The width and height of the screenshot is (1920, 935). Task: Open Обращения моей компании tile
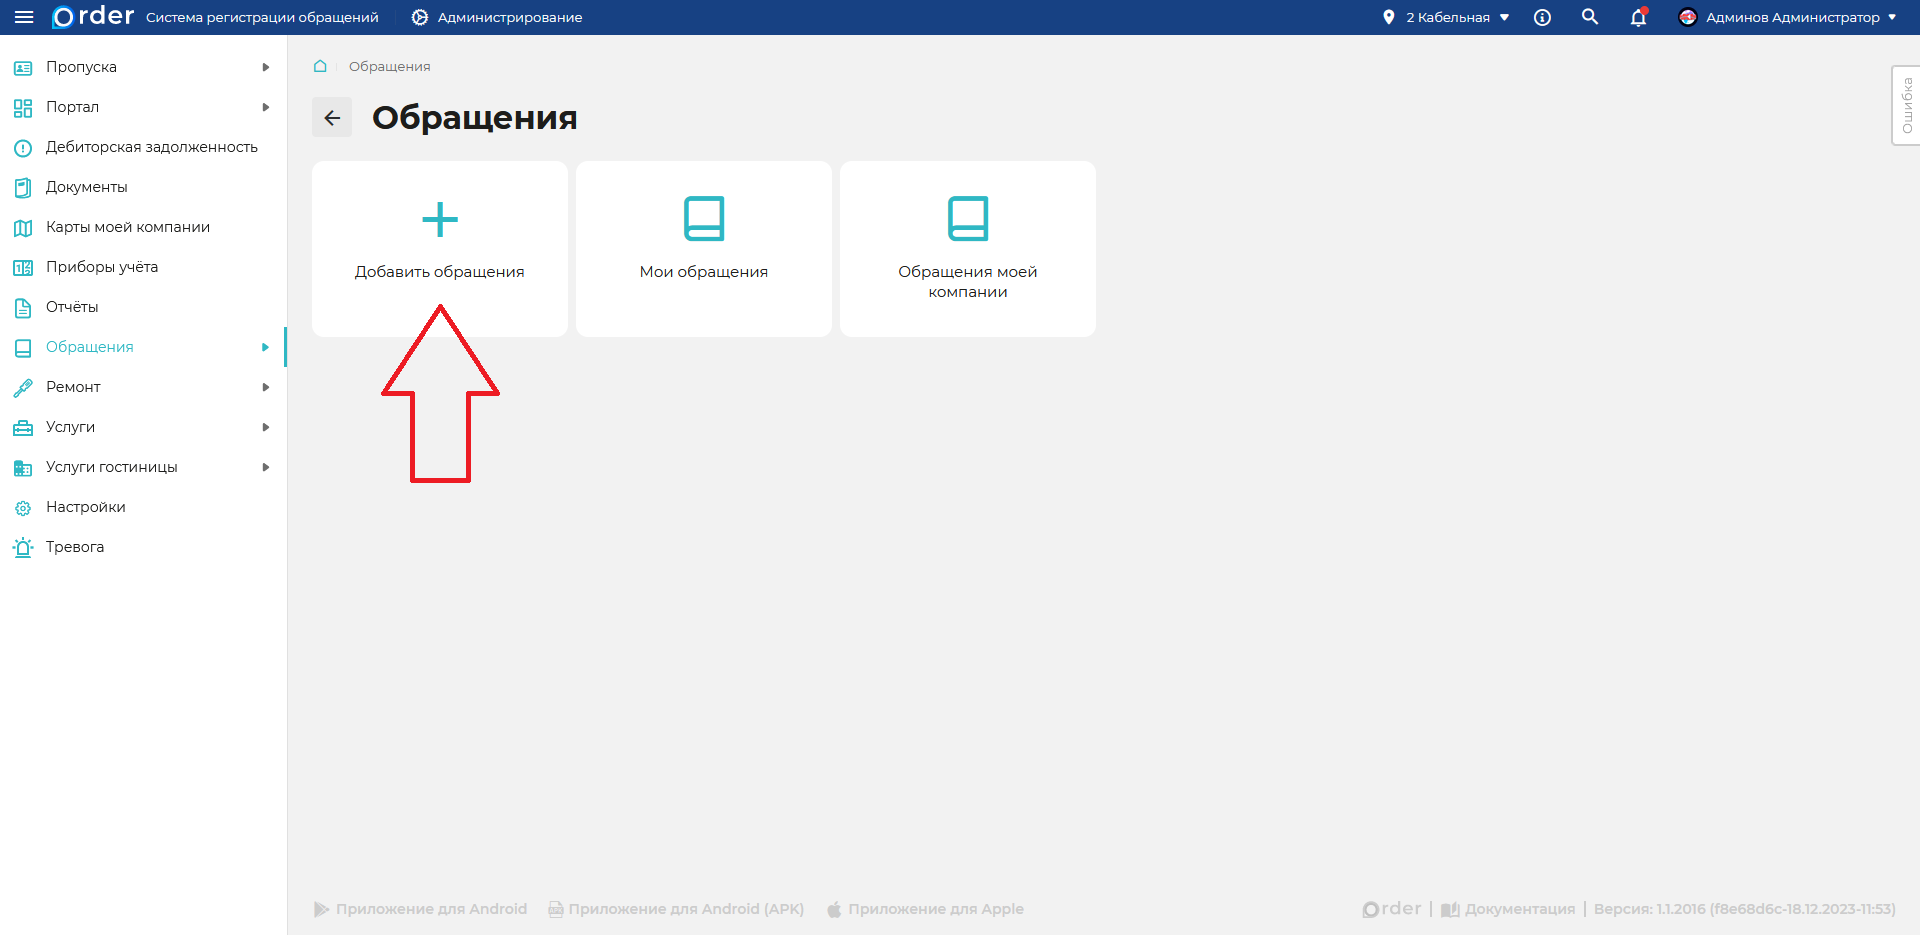click(967, 249)
